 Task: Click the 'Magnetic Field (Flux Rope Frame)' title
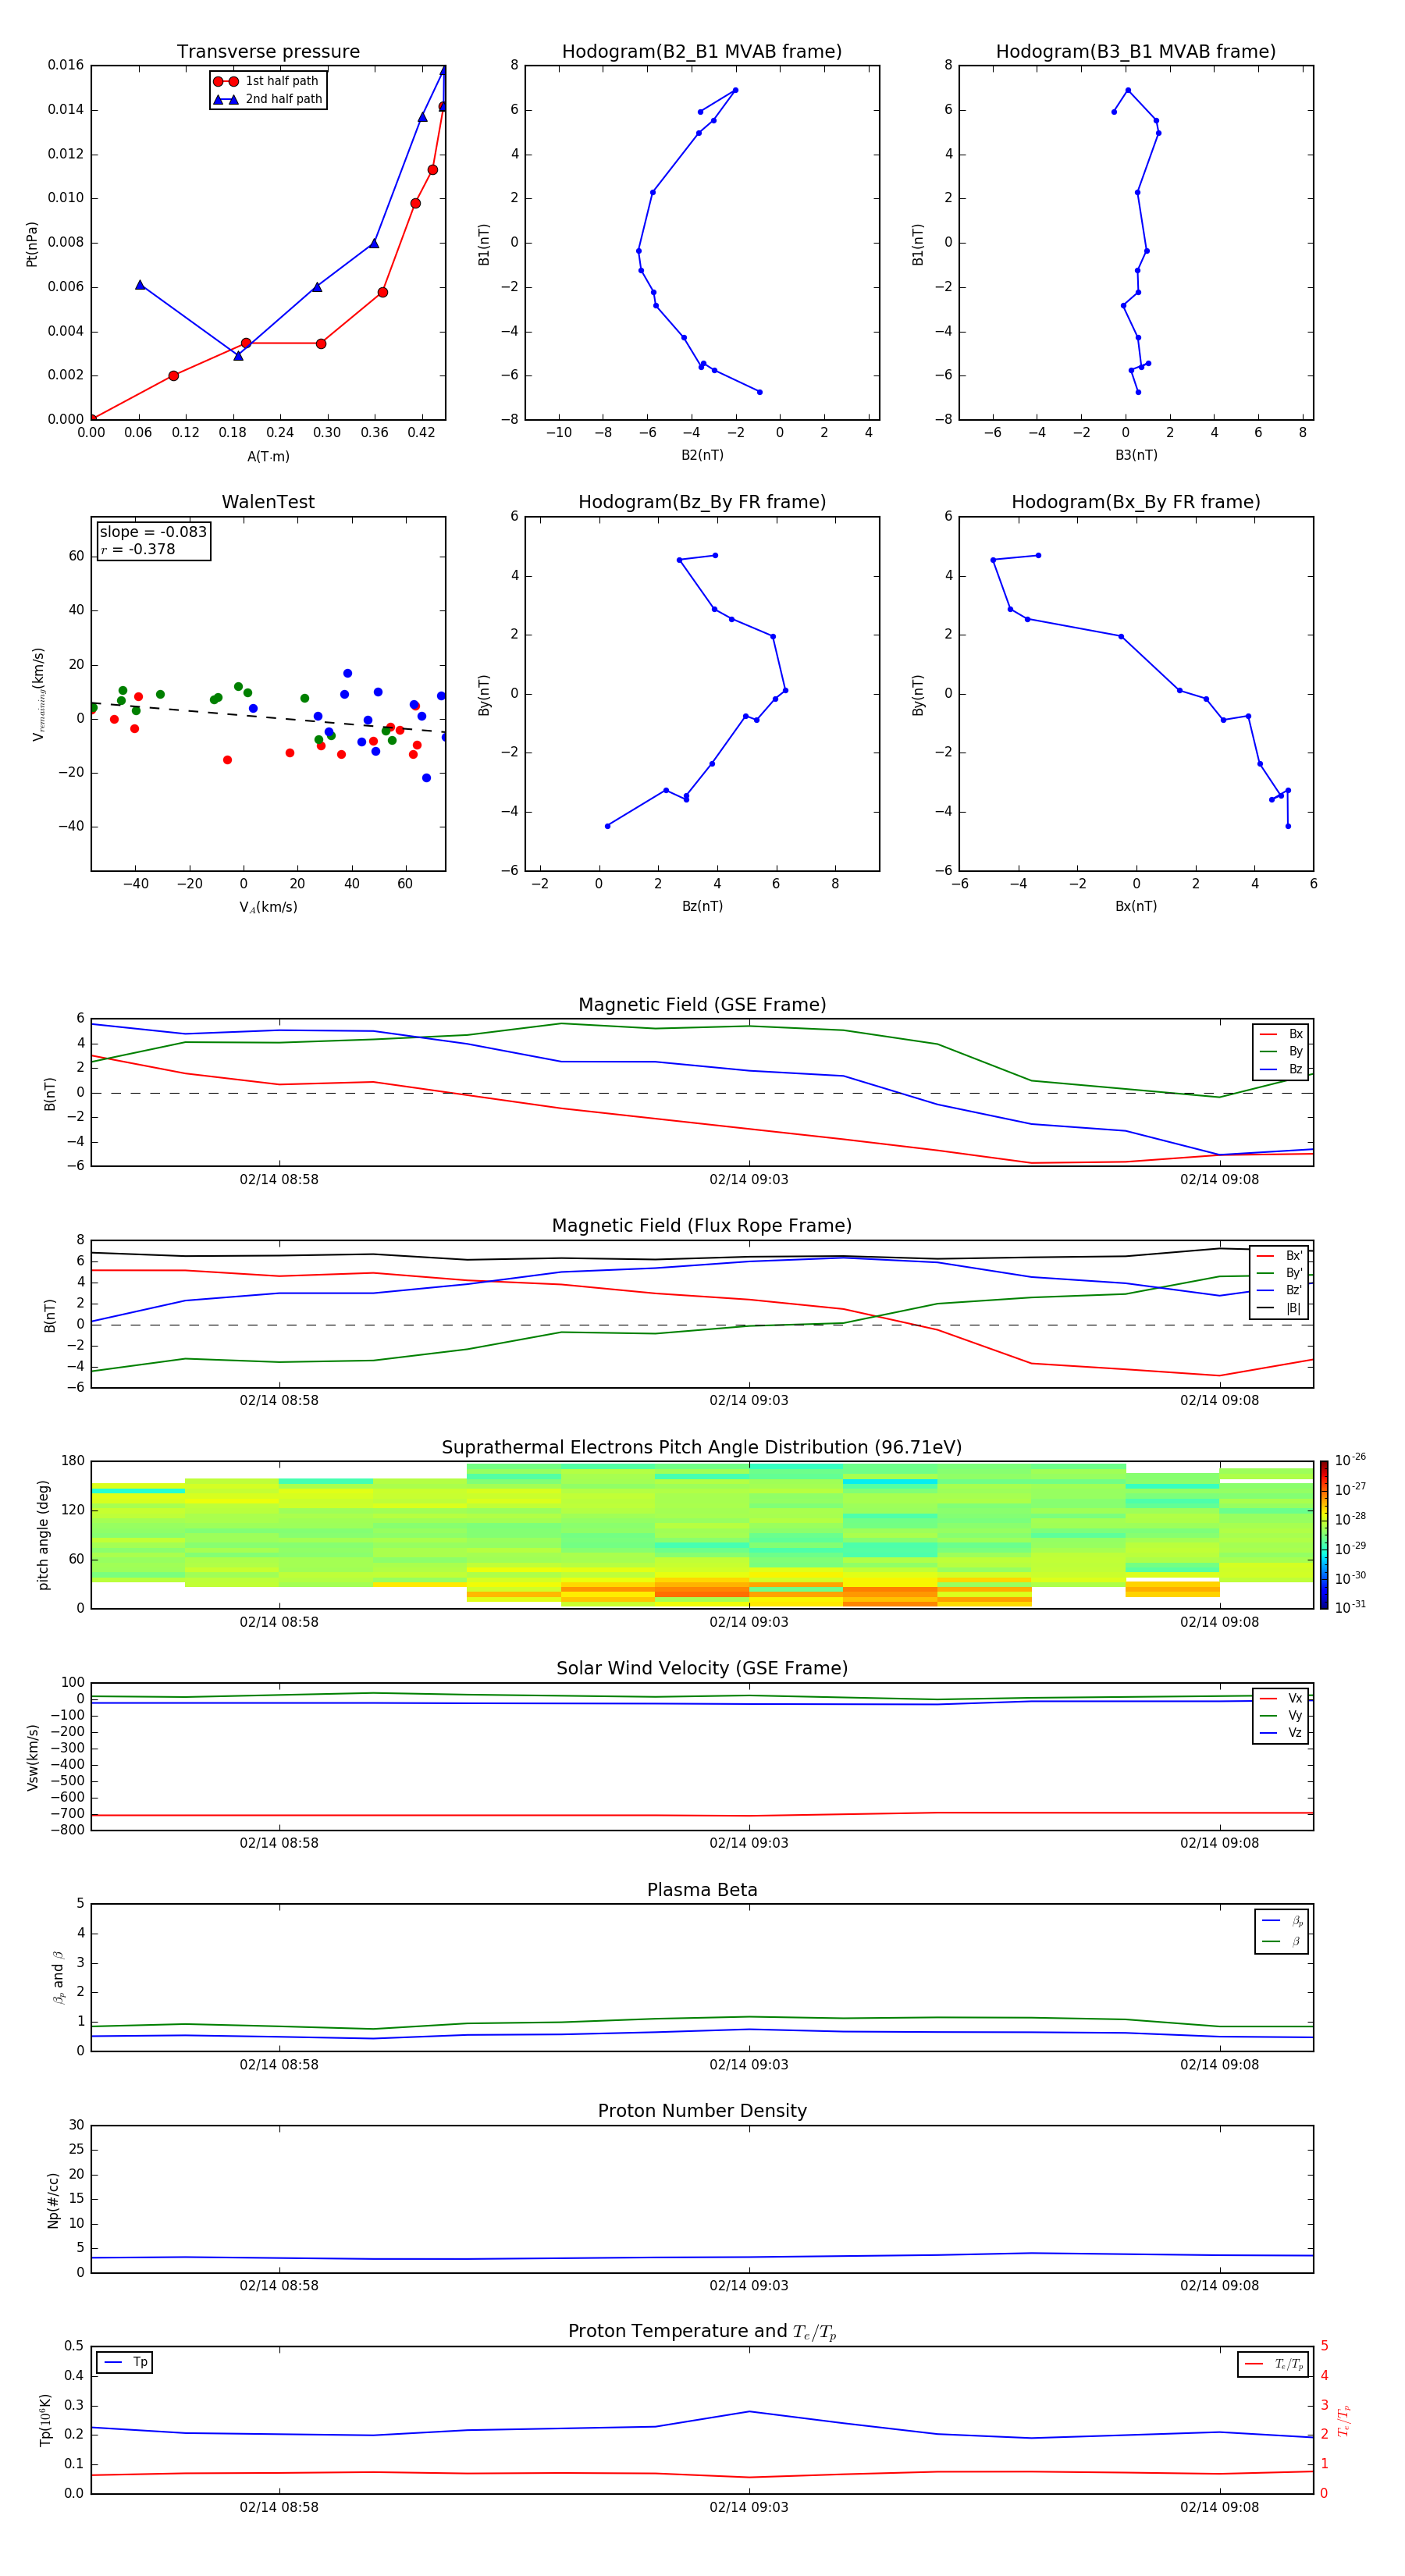pyautogui.click(x=702, y=1226)
